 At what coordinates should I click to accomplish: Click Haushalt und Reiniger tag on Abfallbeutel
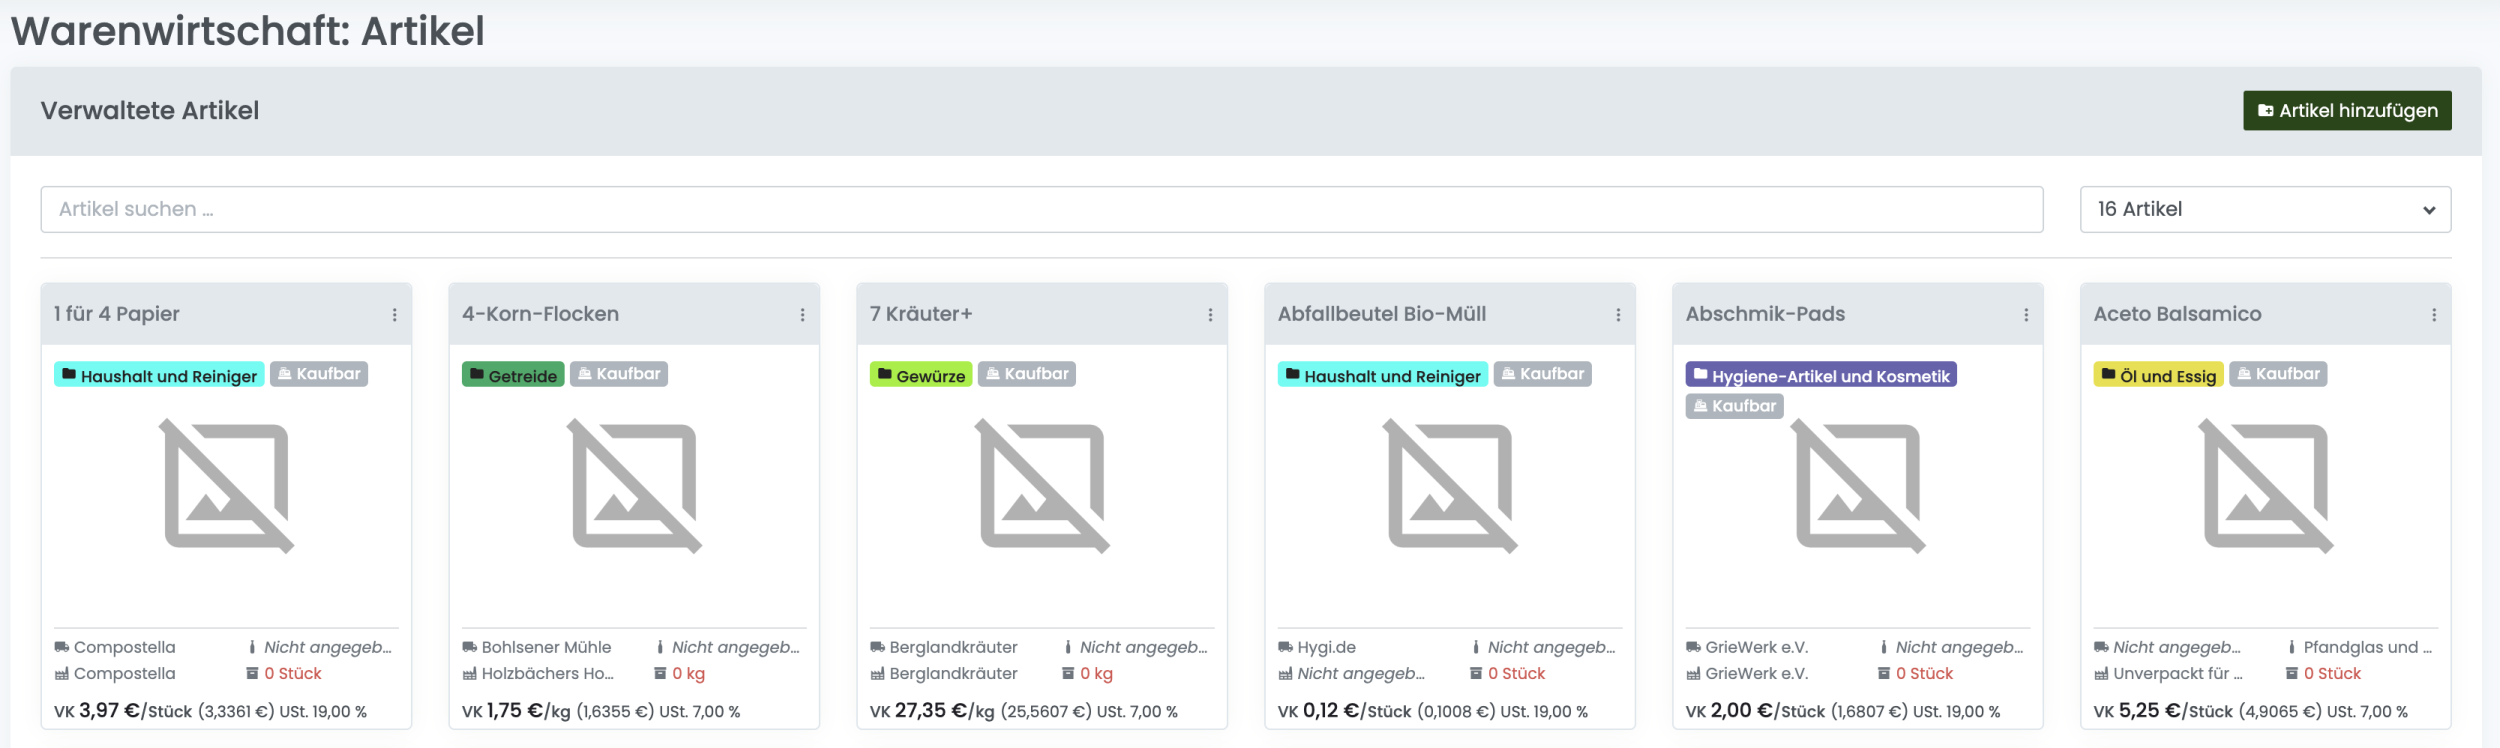(x=1383, y=375)
